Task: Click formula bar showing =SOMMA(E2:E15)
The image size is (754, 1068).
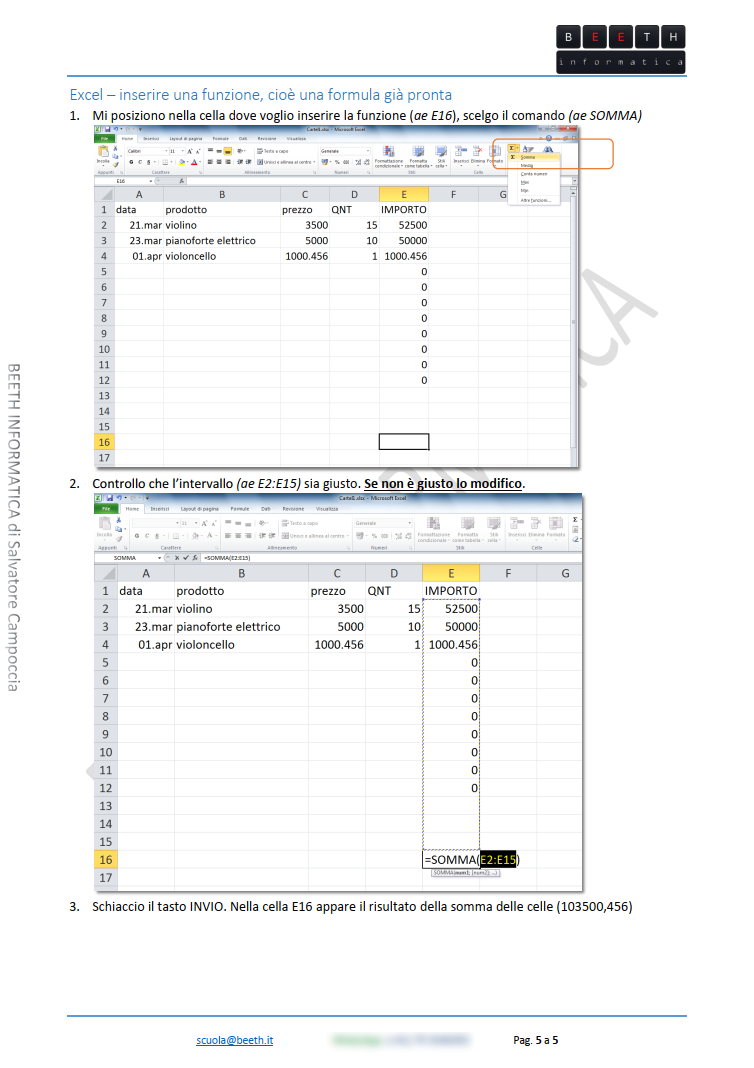Action: coord(390,558)
